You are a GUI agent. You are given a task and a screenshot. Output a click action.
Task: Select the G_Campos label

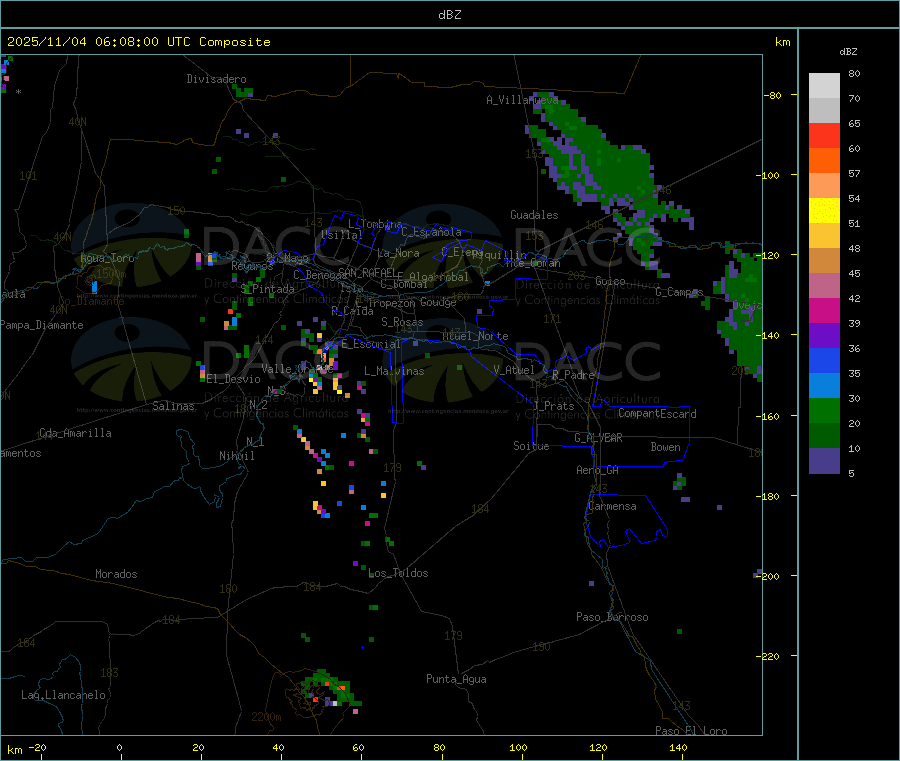tap(679, 292)
